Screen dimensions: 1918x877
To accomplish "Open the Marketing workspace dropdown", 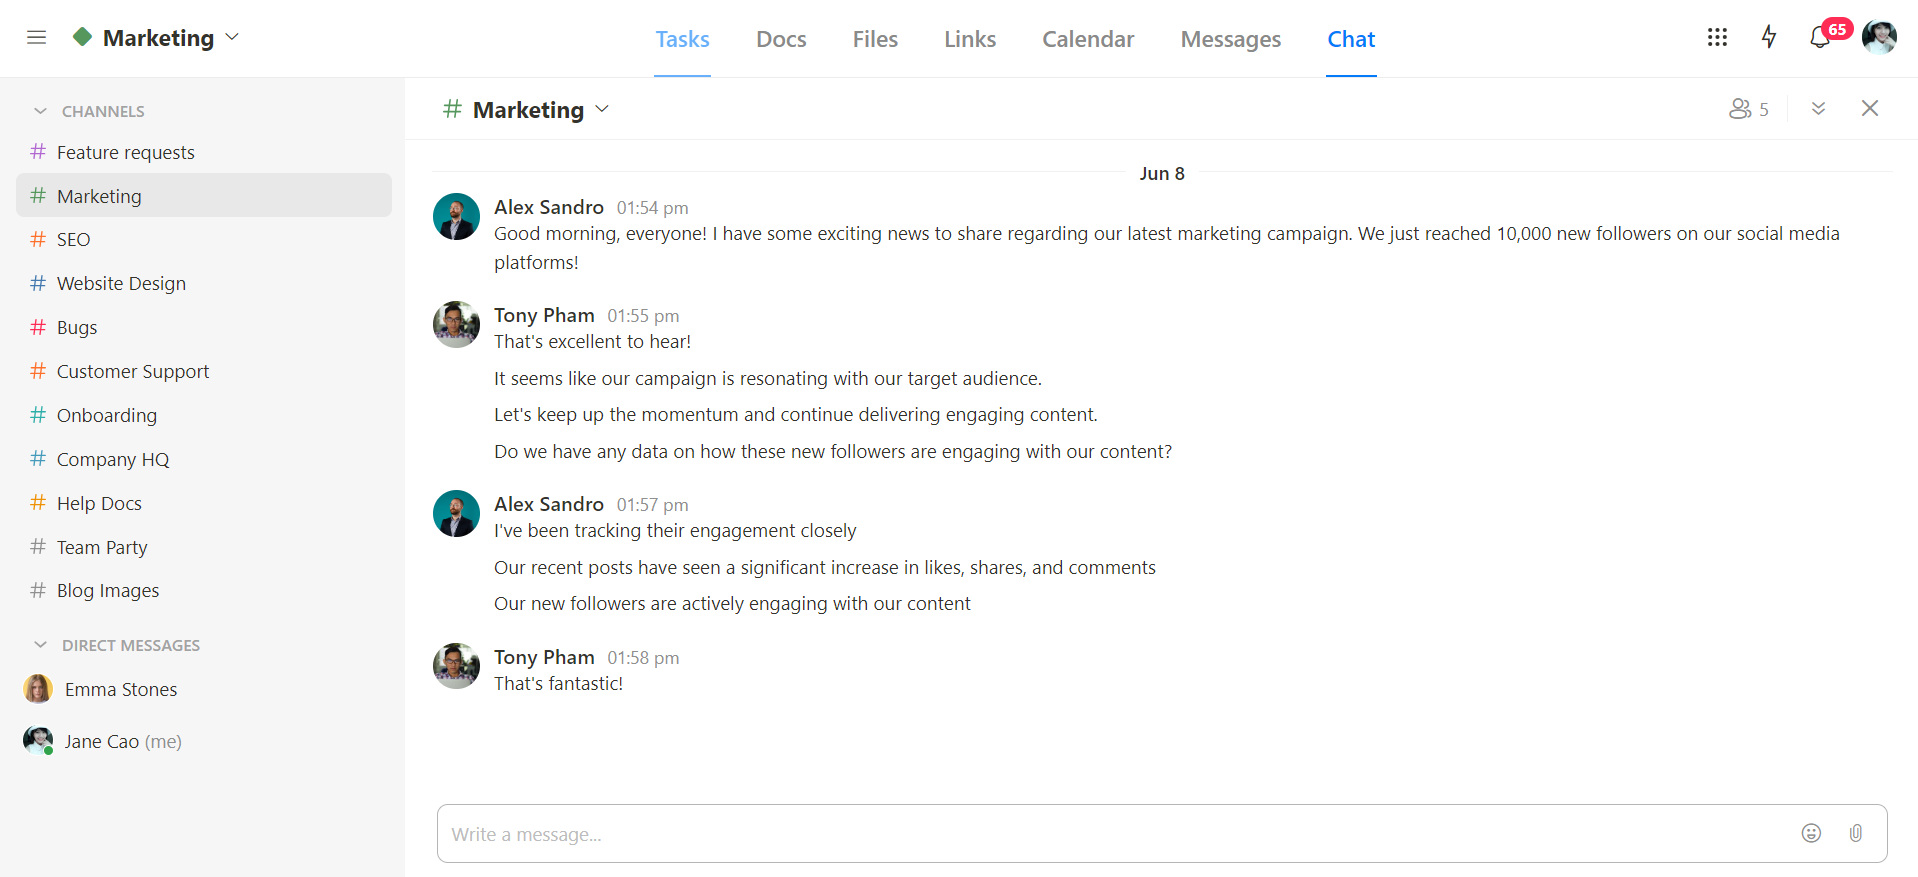I will (x=233, y=37).
